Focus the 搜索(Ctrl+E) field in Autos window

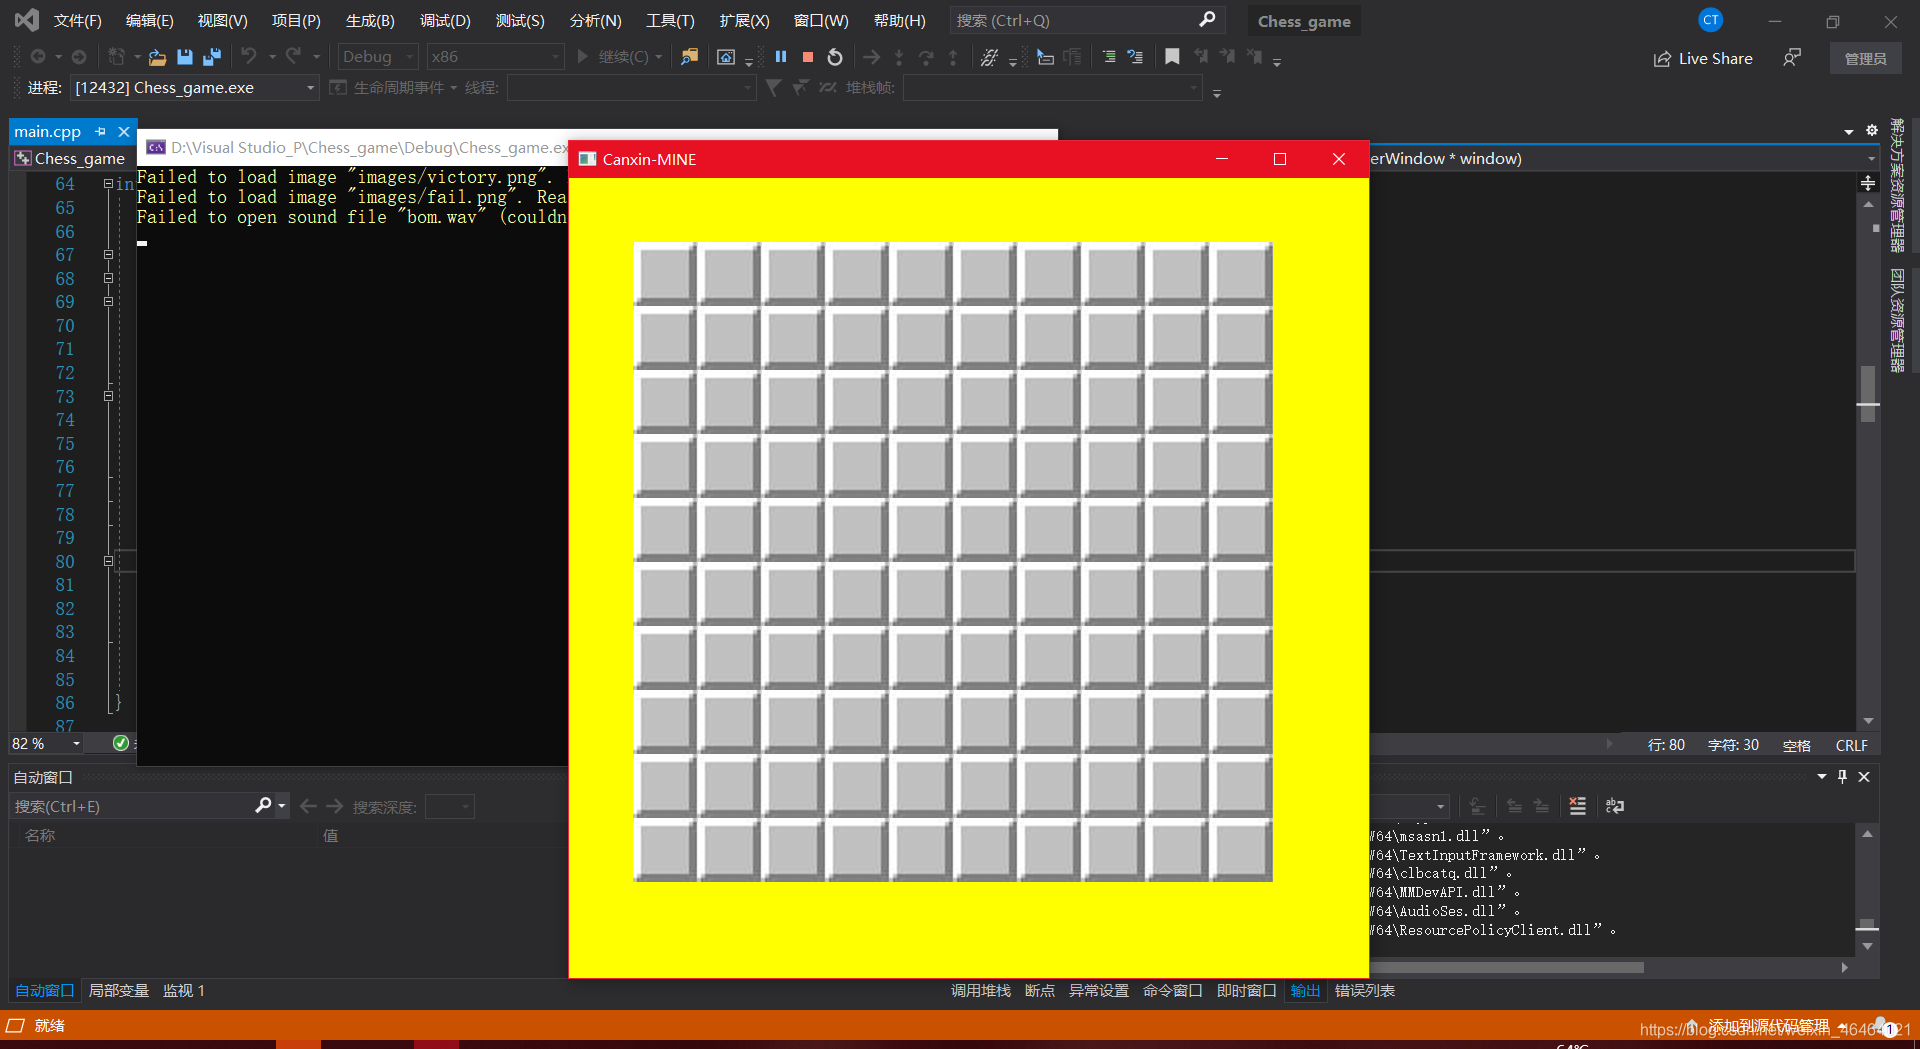(130, 806)
